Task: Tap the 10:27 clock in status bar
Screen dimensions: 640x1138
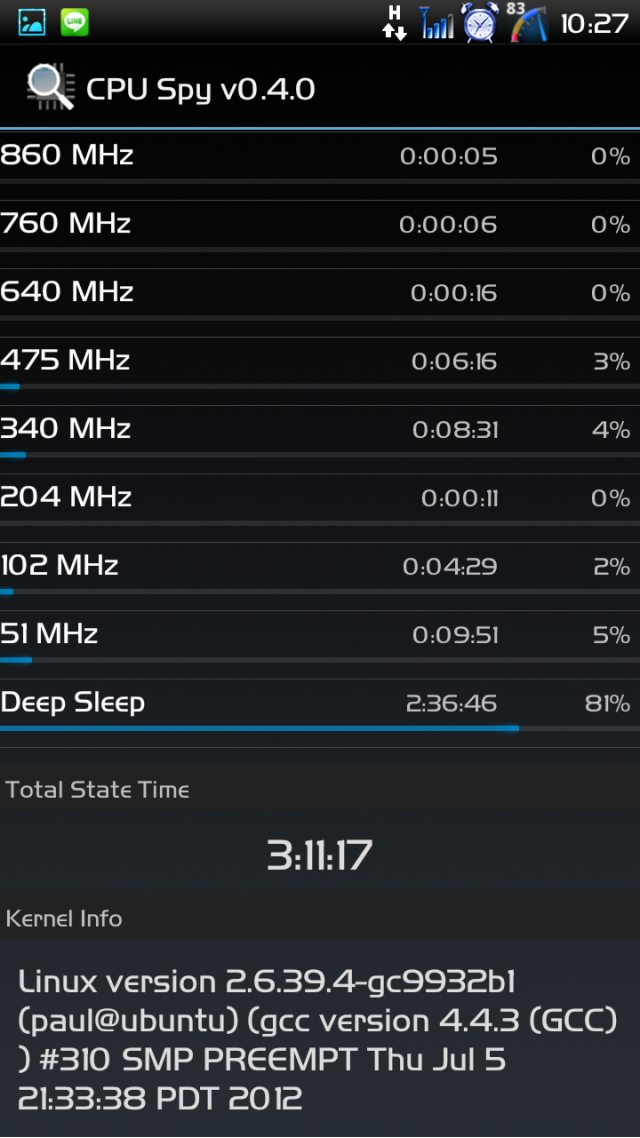Action: coord(594,23)
